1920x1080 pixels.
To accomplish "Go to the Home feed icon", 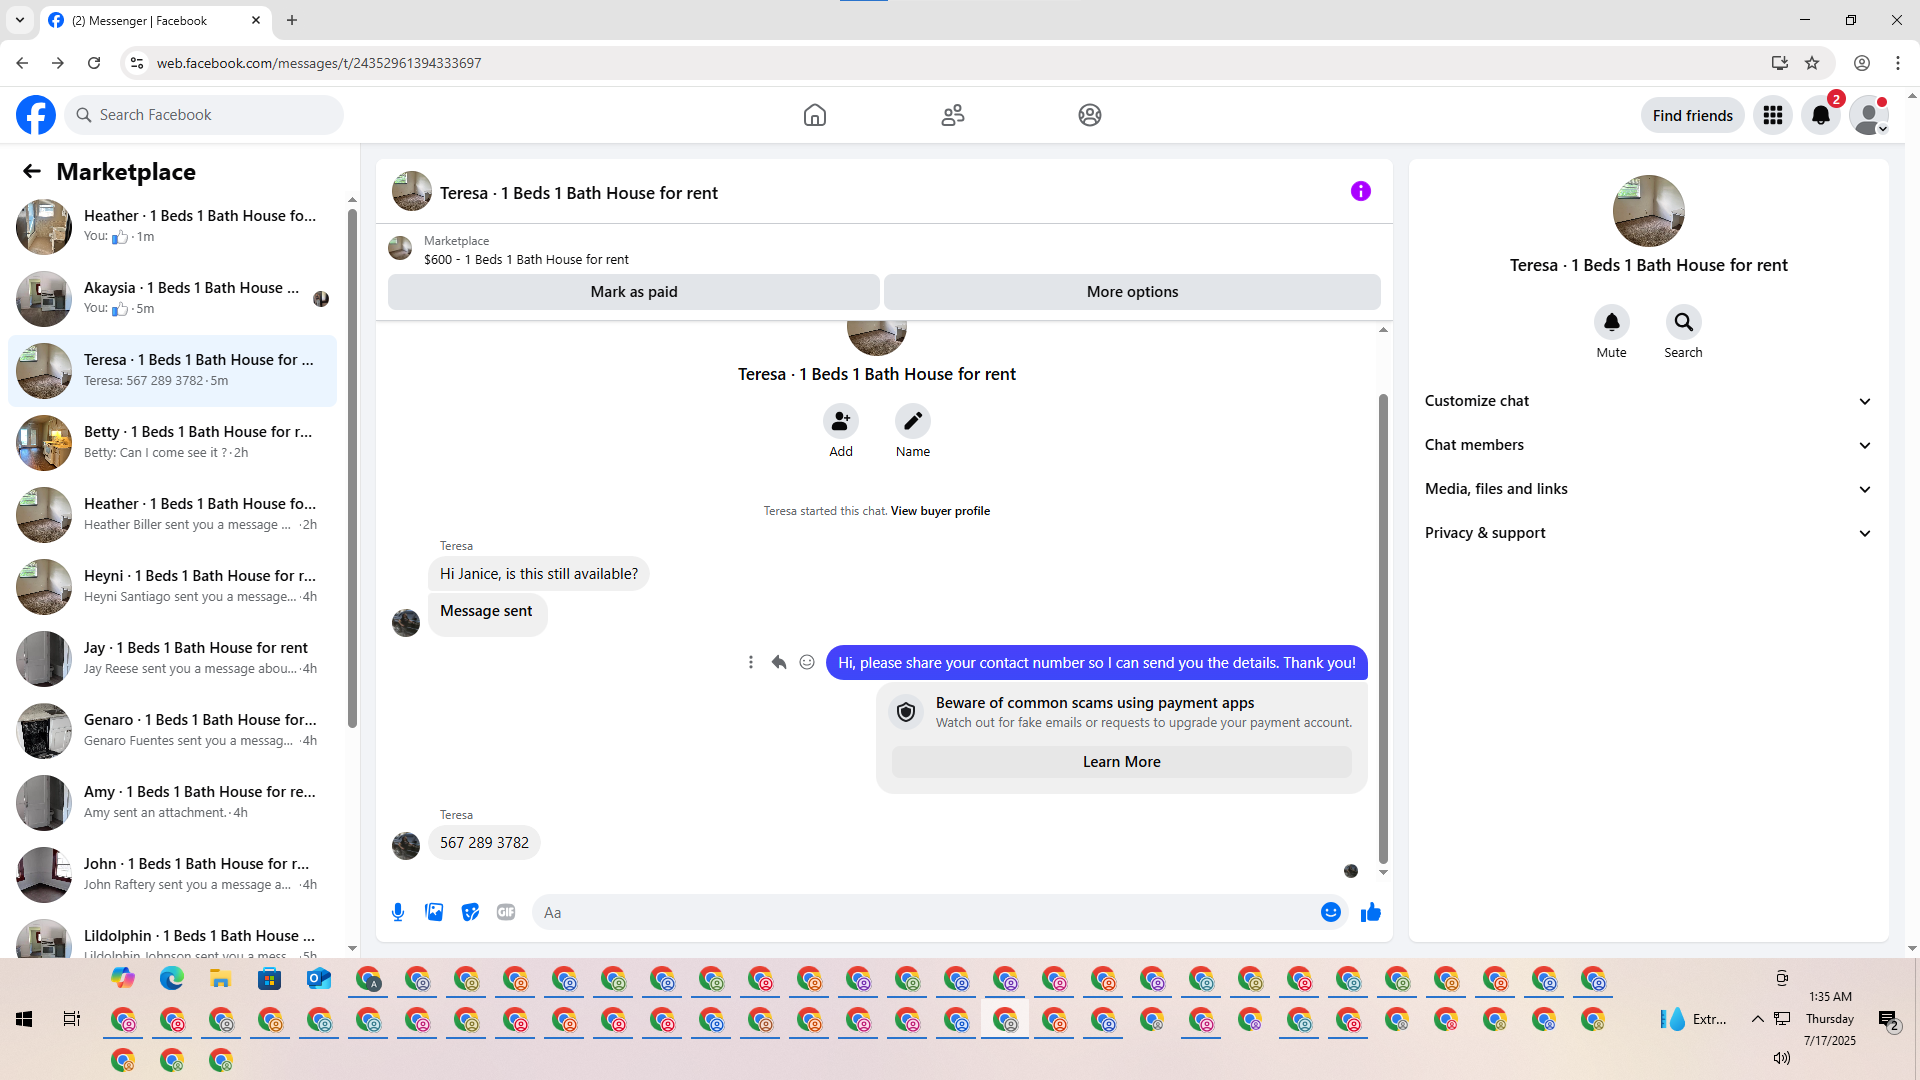I will [815, 115].
